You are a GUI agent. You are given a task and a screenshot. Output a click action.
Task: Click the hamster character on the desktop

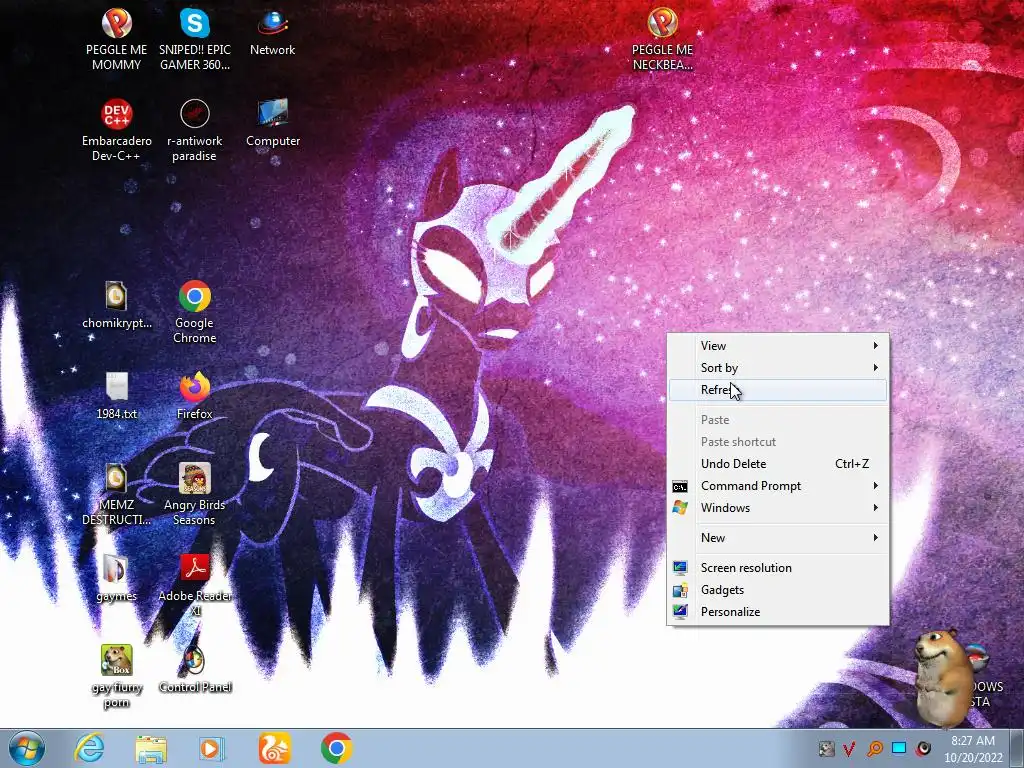tap(942, 677)
